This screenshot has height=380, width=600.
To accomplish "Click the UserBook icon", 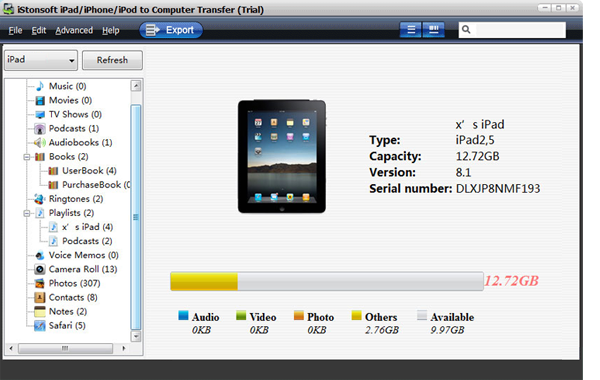I will pos(53,171).
